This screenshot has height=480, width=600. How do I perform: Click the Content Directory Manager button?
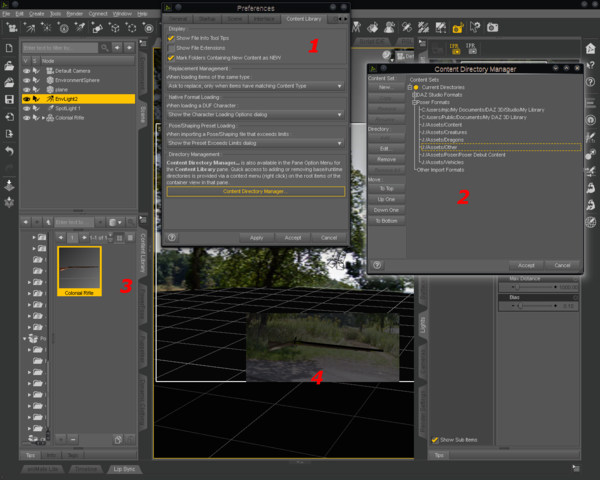click(255, 191)
